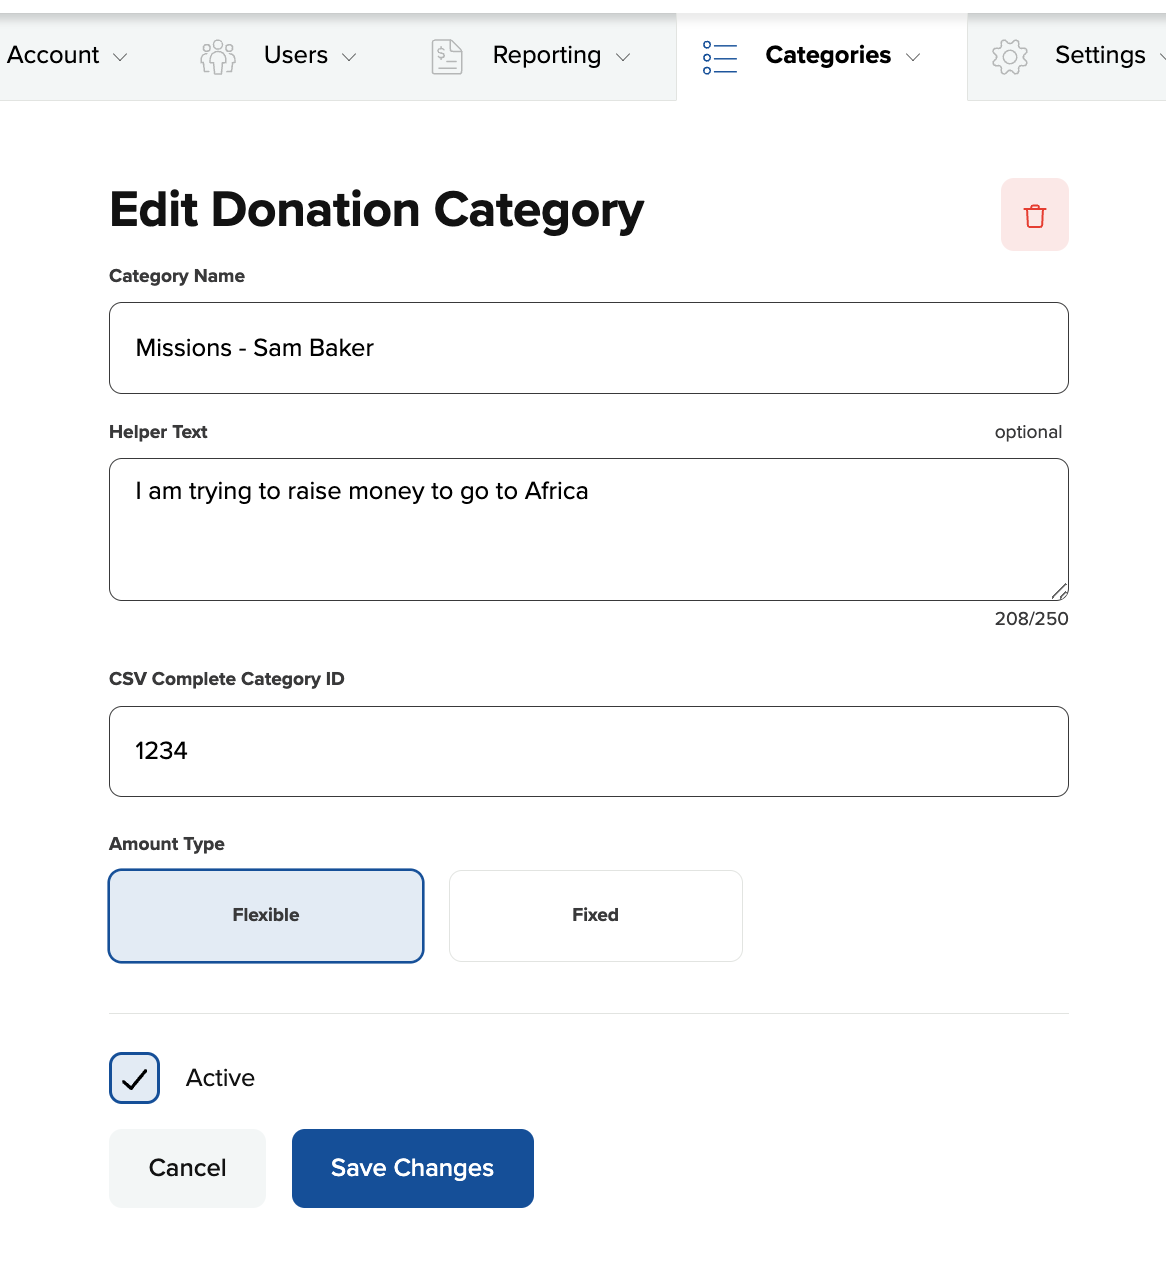Expand the Reporting dropdown chevron
Screen dimensions: 1166x1270
(623, 57)
